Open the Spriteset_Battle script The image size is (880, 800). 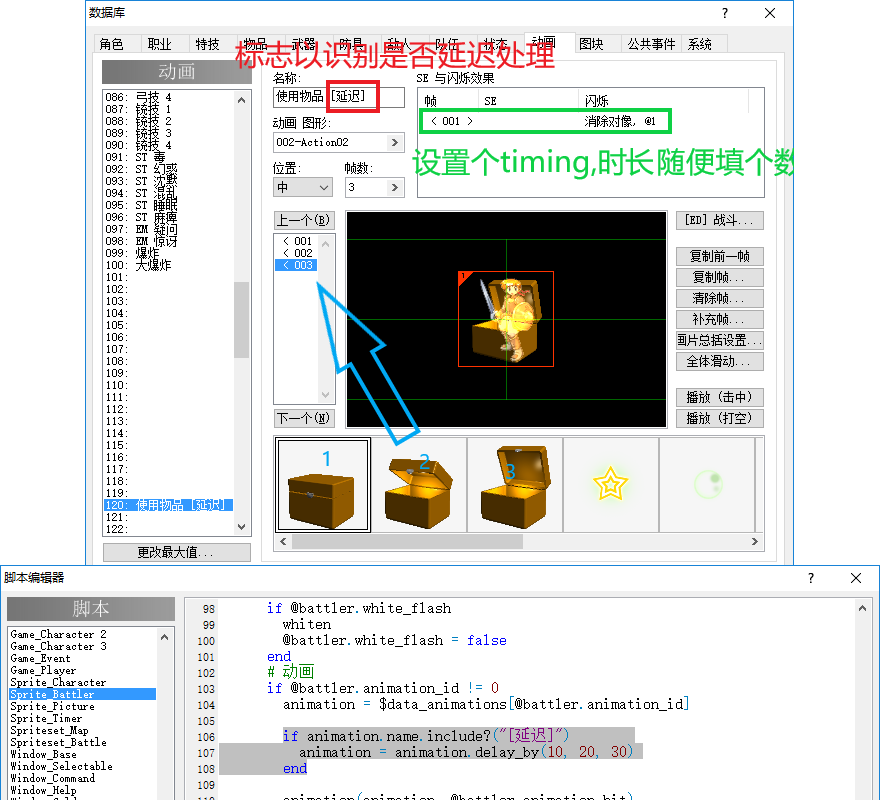coord(82,743)
